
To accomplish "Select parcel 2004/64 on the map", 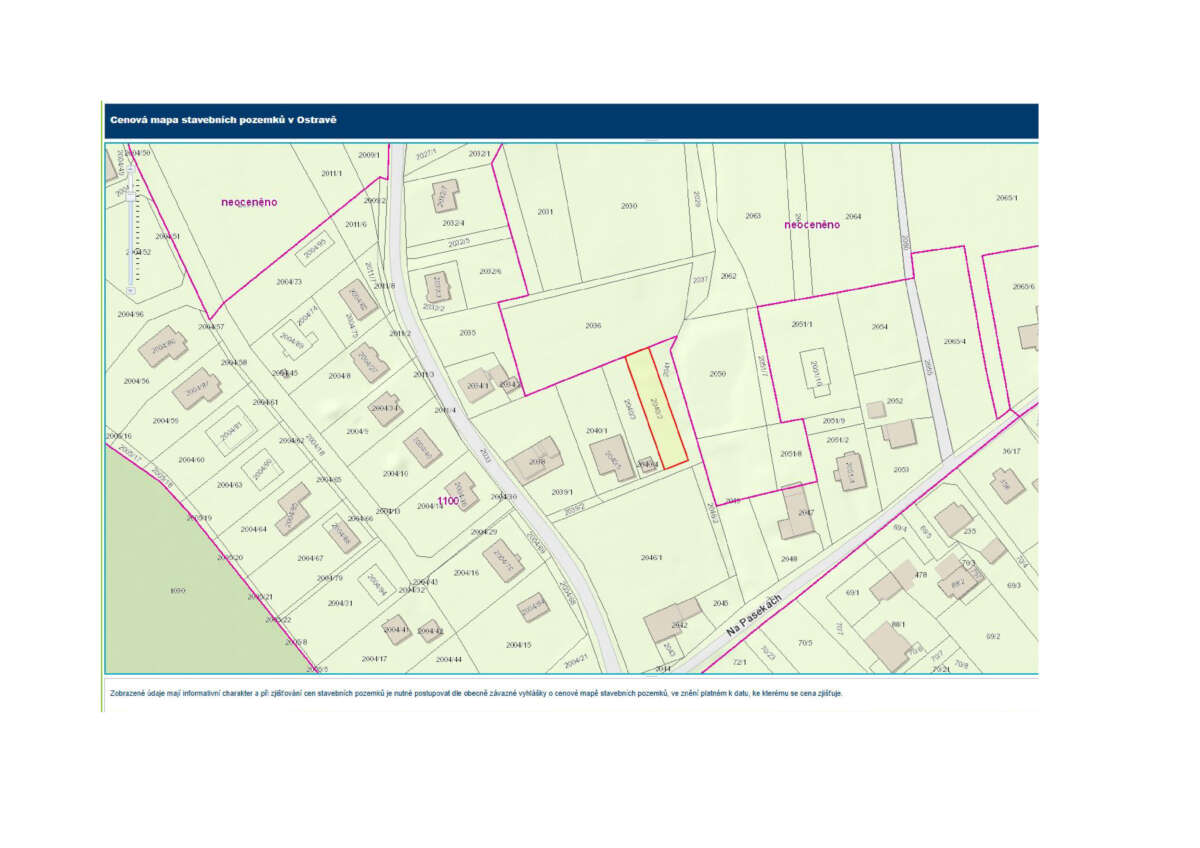I will pos(254,529).
